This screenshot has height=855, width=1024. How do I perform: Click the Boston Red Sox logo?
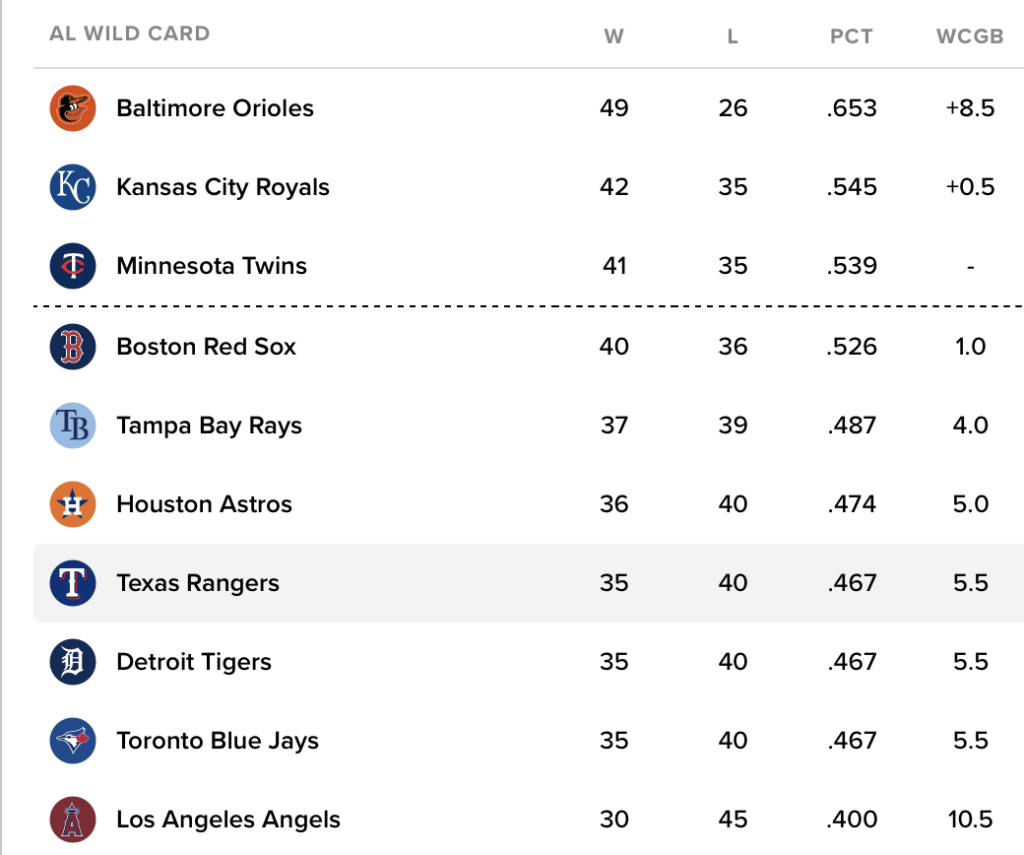tap(72, 347)
